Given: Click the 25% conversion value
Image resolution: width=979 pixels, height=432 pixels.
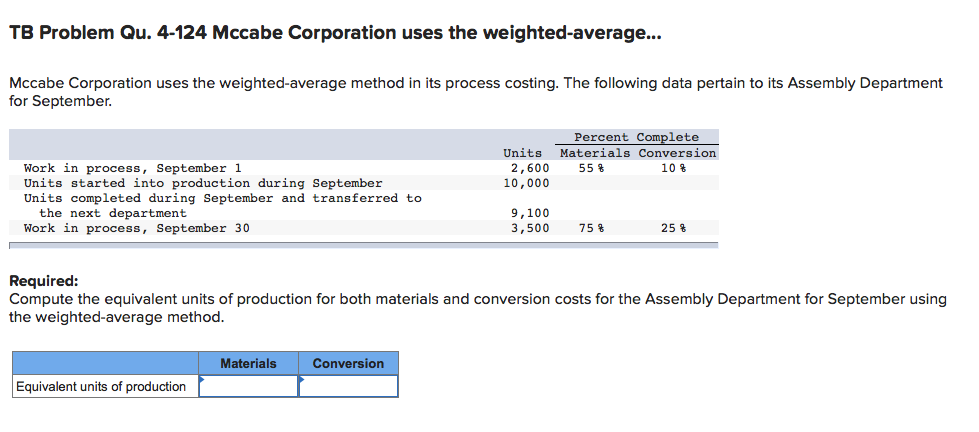Looking at the screenshot, I should (674, 228).
